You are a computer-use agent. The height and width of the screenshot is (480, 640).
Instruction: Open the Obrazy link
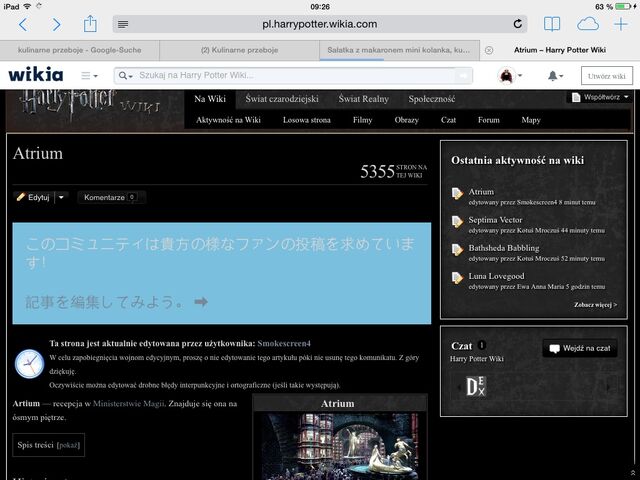pos(407,120)
